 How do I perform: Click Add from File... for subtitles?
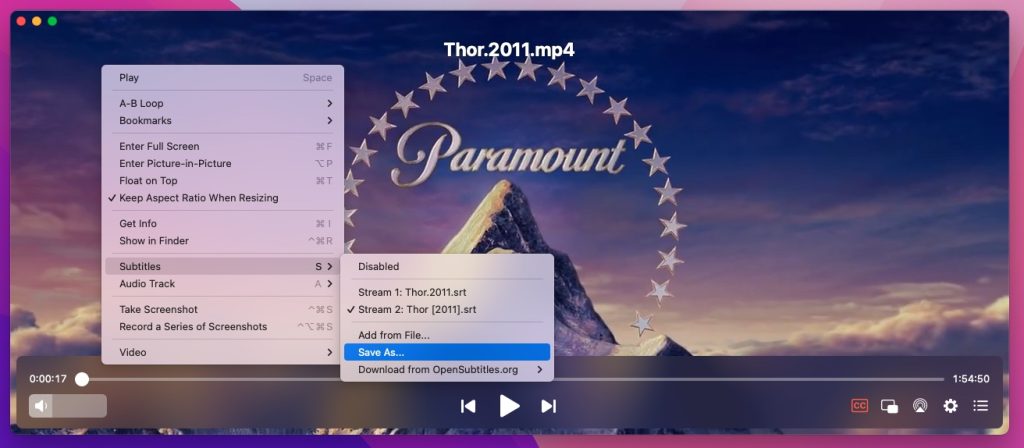tap(447, 335)
